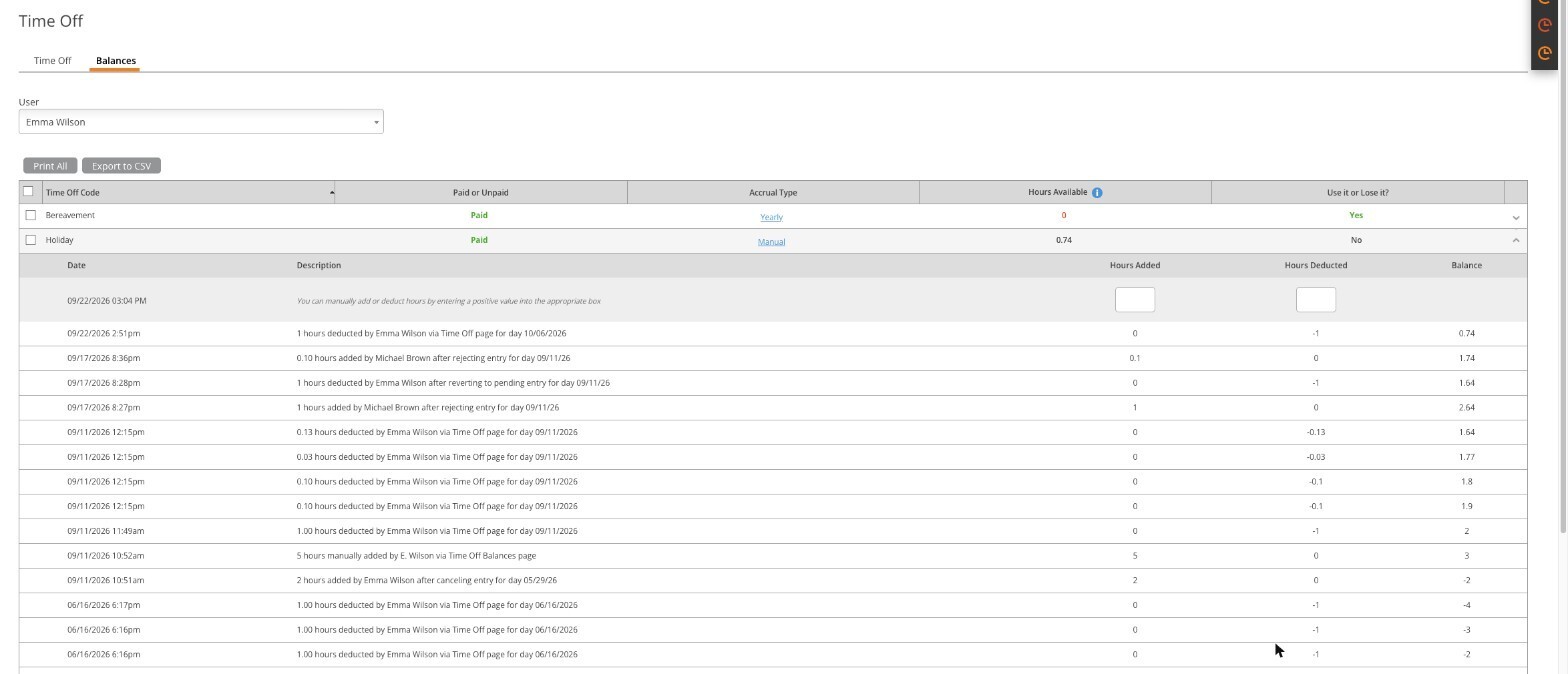Click the '0.03 hours deducted by Emma Wilson' entry
The image size is (1568, 674).
[437, 457]
